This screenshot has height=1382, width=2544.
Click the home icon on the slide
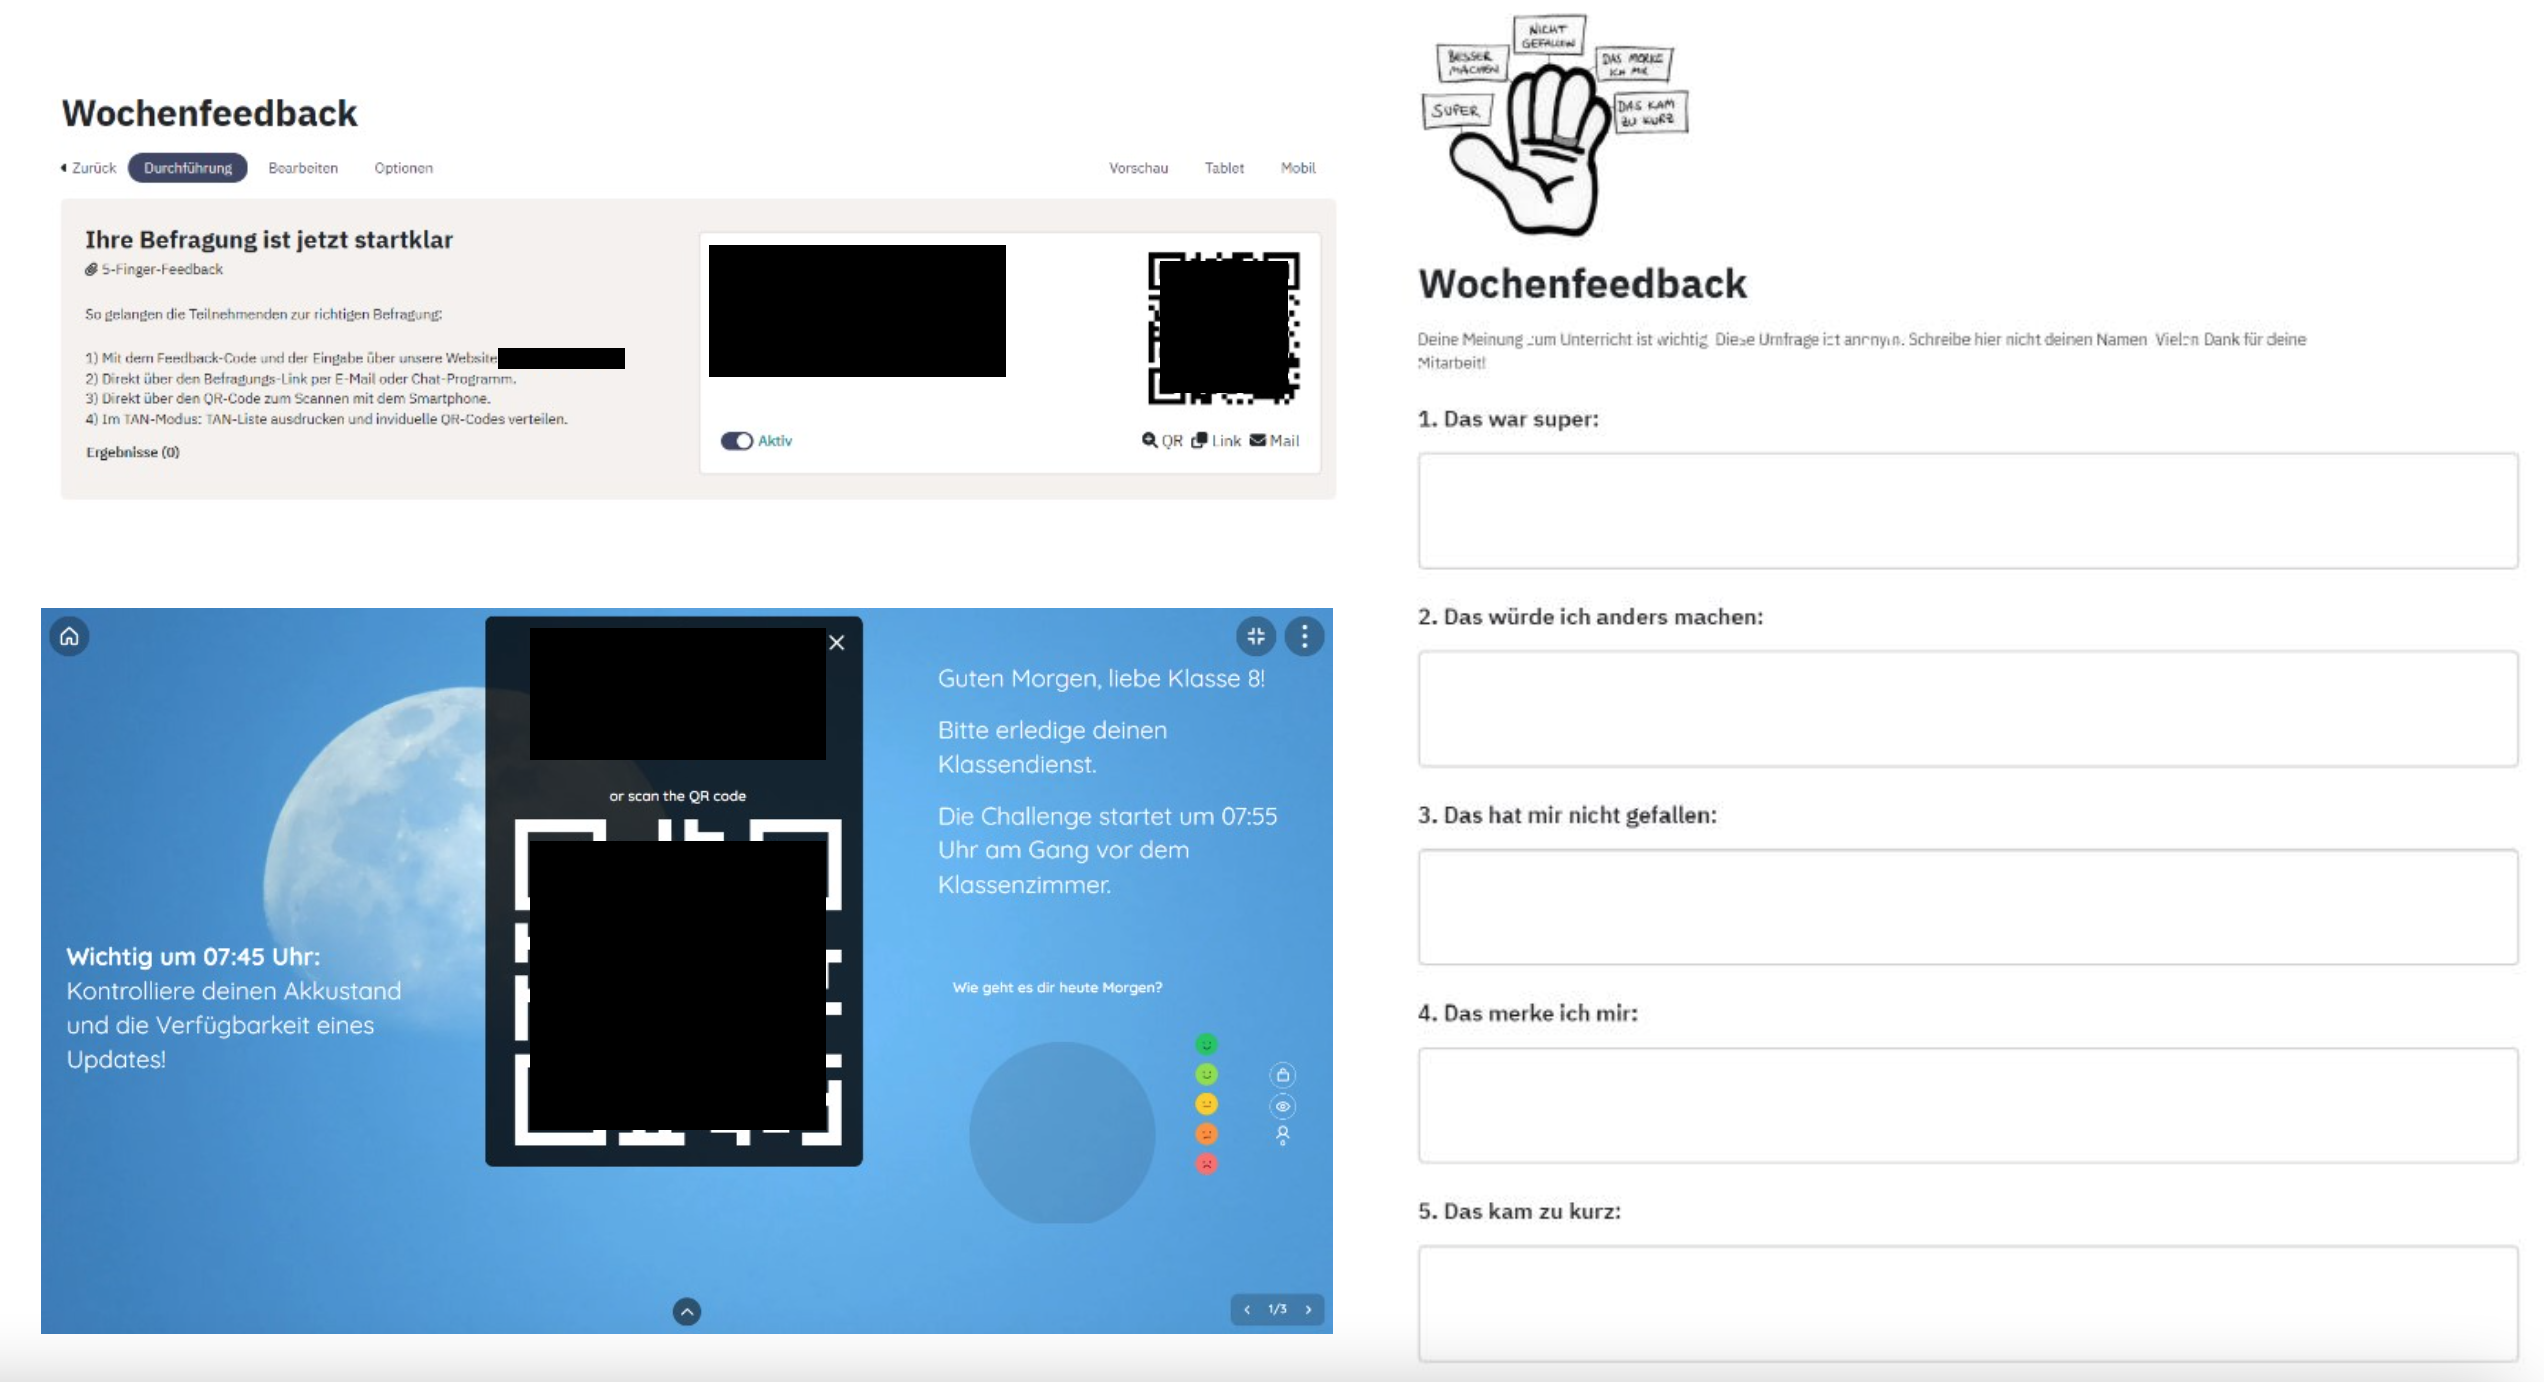(x=69, y=636)
